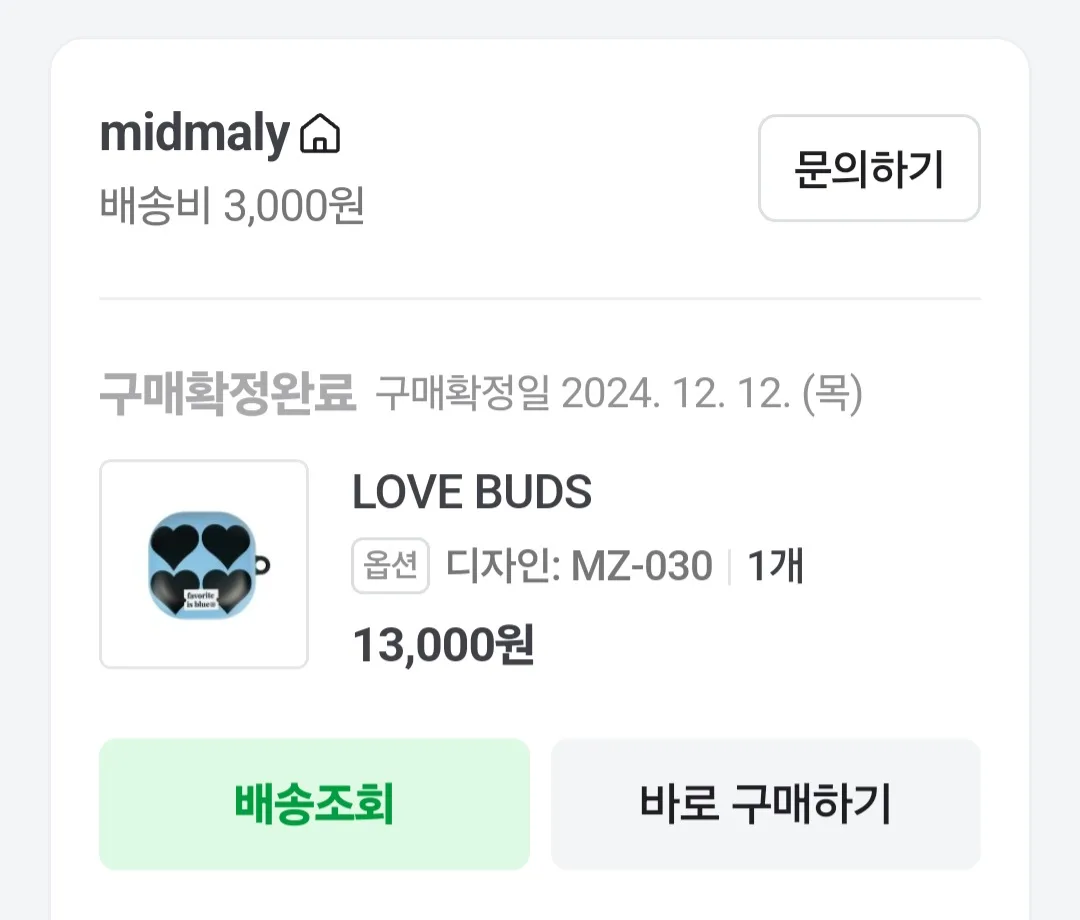This screenshot has width=1080, height=920.
Task: Tap the 'favorite is blue' label on the case
Action: click(x=201, y=599)
